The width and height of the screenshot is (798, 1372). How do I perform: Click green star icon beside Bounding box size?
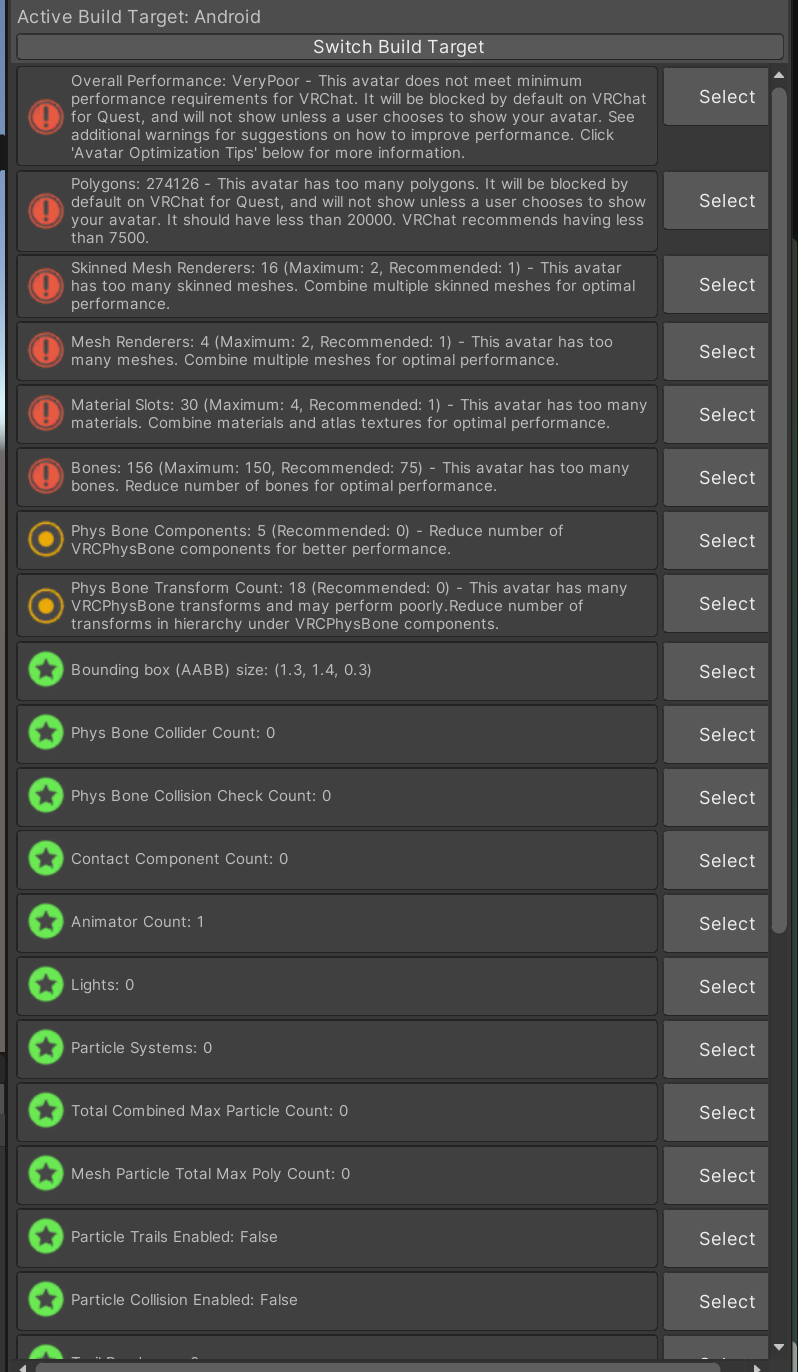click(45, 671)
